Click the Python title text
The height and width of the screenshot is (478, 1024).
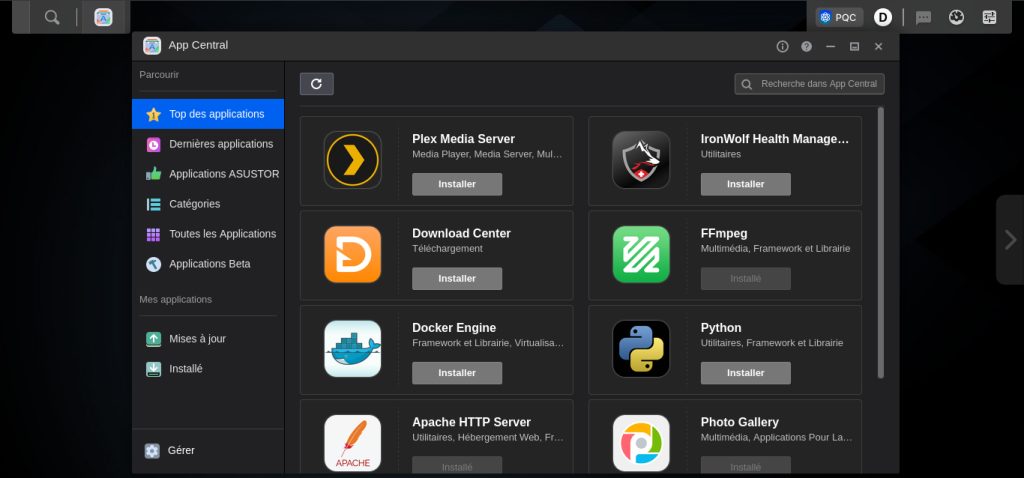click(x=721, y=328)
